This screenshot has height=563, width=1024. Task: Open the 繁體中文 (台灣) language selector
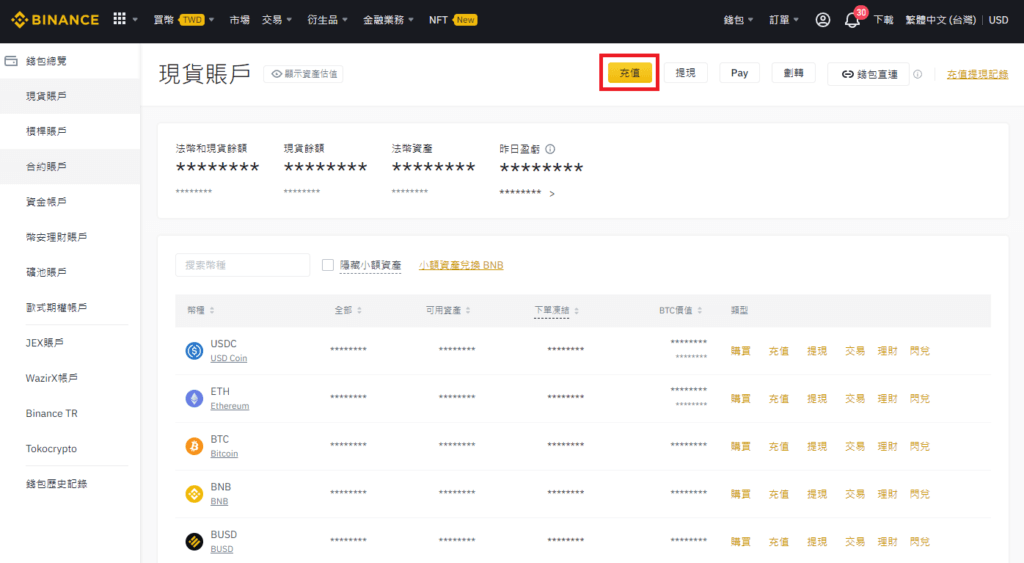940,20
